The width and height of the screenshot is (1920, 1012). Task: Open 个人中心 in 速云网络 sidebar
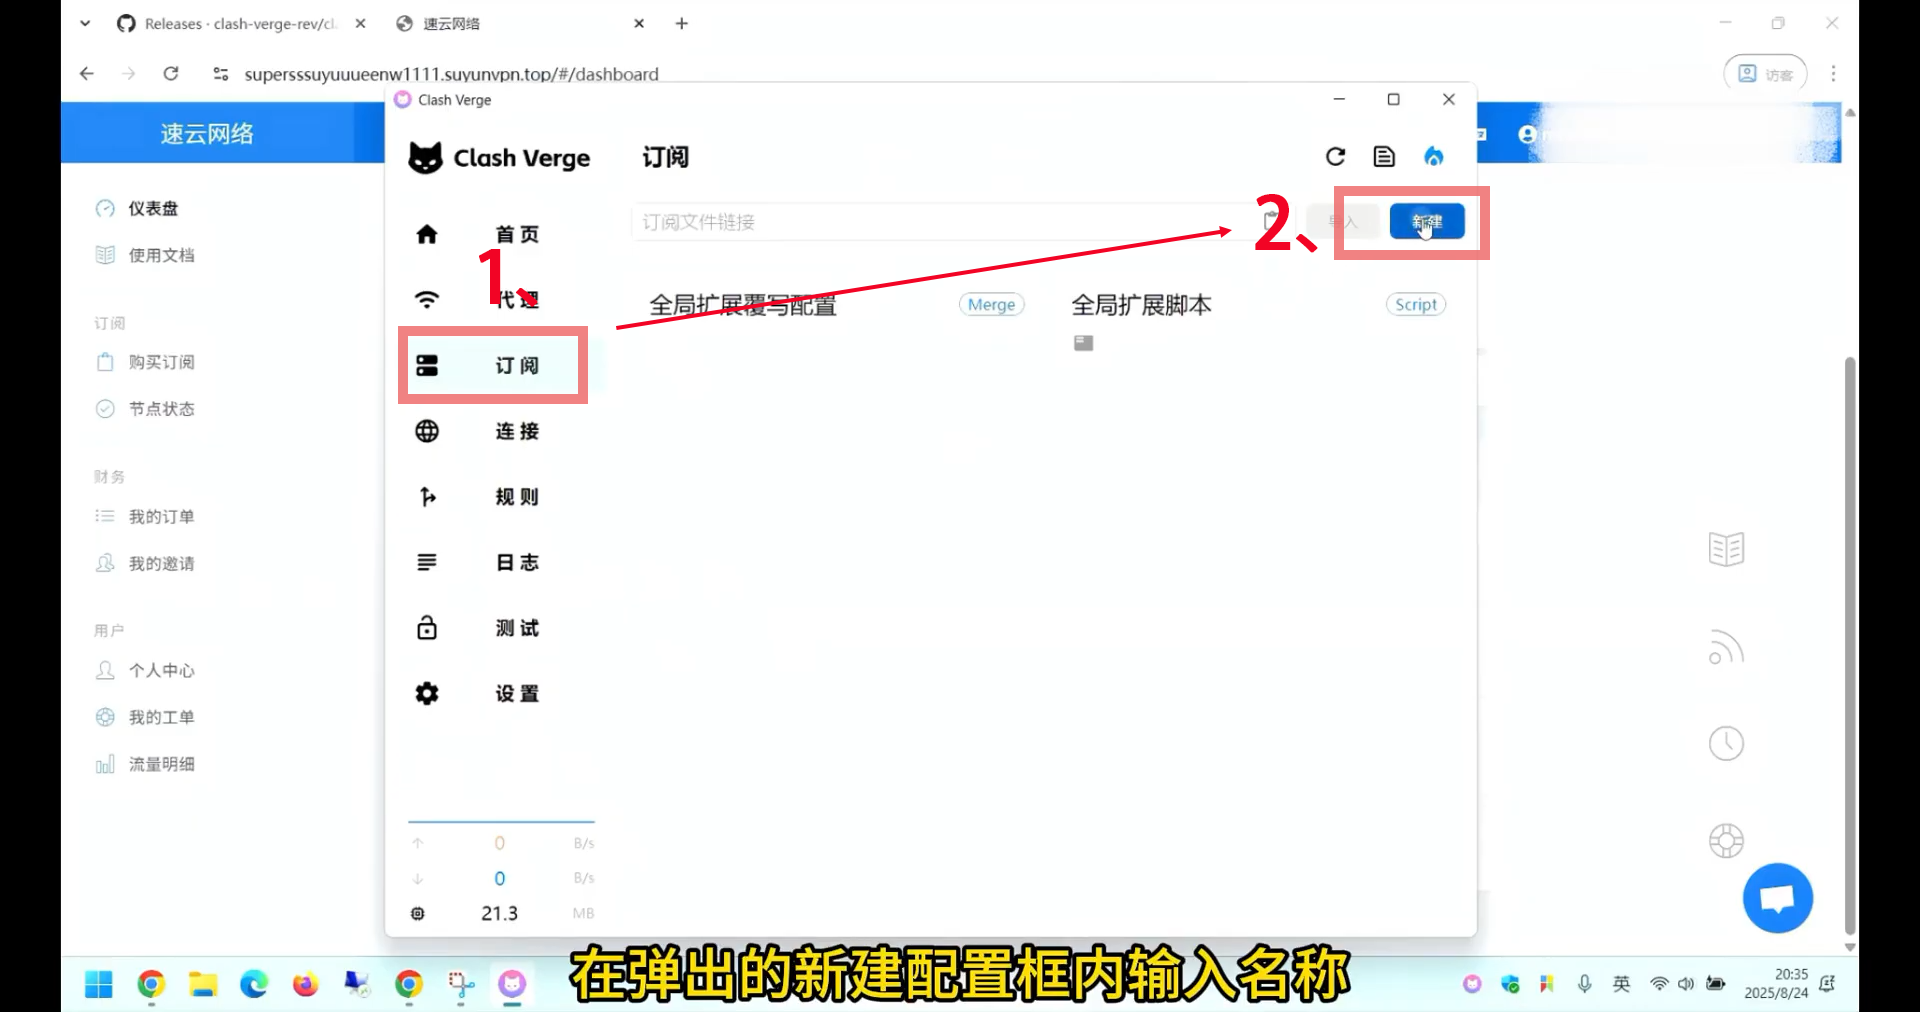click(161, 670)
